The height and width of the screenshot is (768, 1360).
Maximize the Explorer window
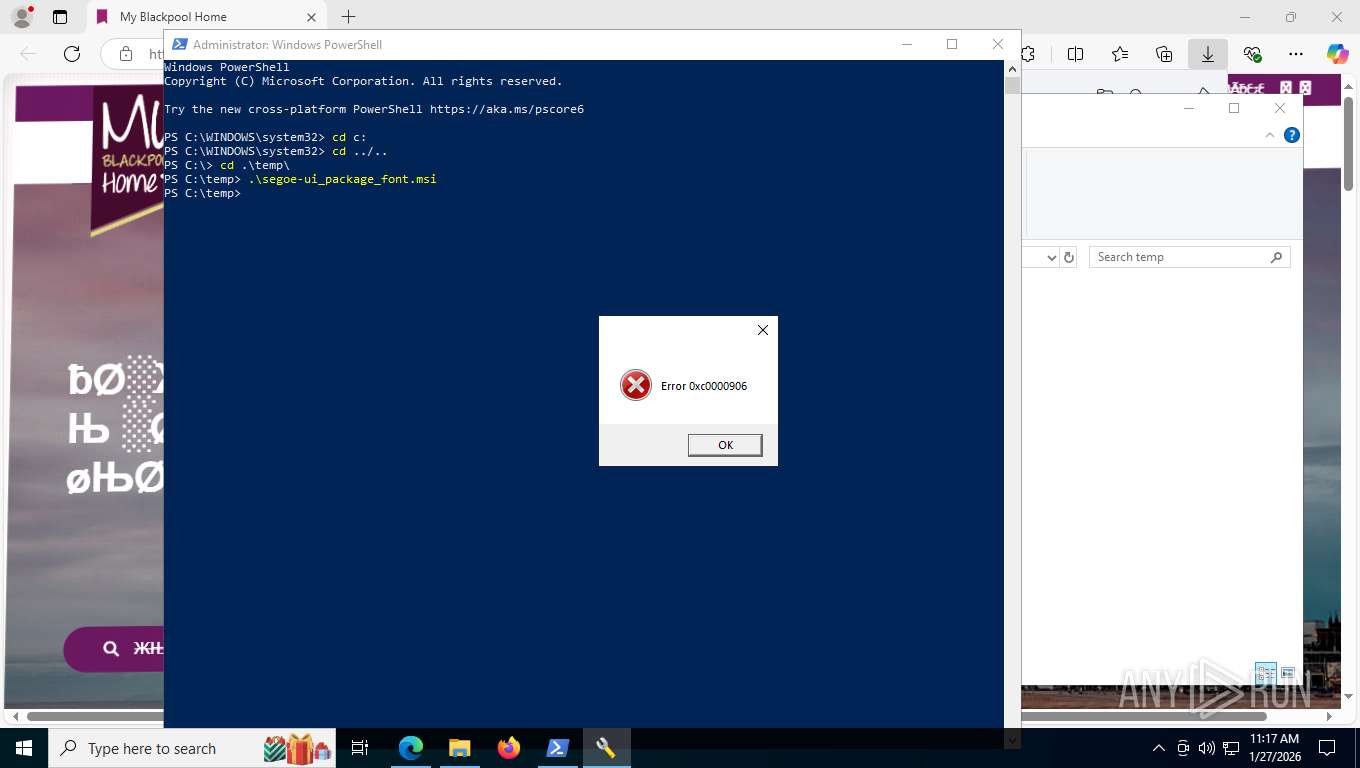tap(1234, 108)
